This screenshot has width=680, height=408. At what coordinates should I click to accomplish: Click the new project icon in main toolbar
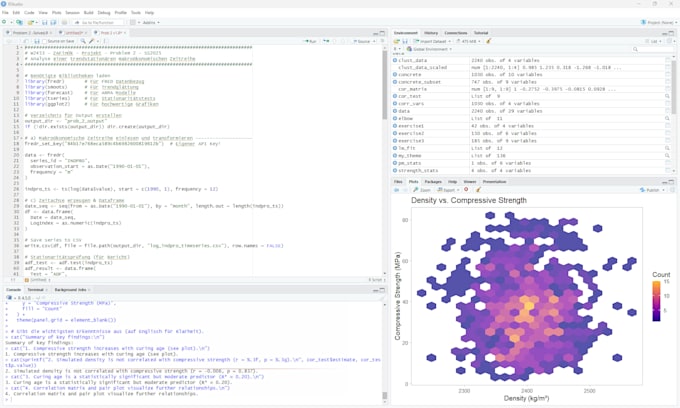[x=20, y=22]
